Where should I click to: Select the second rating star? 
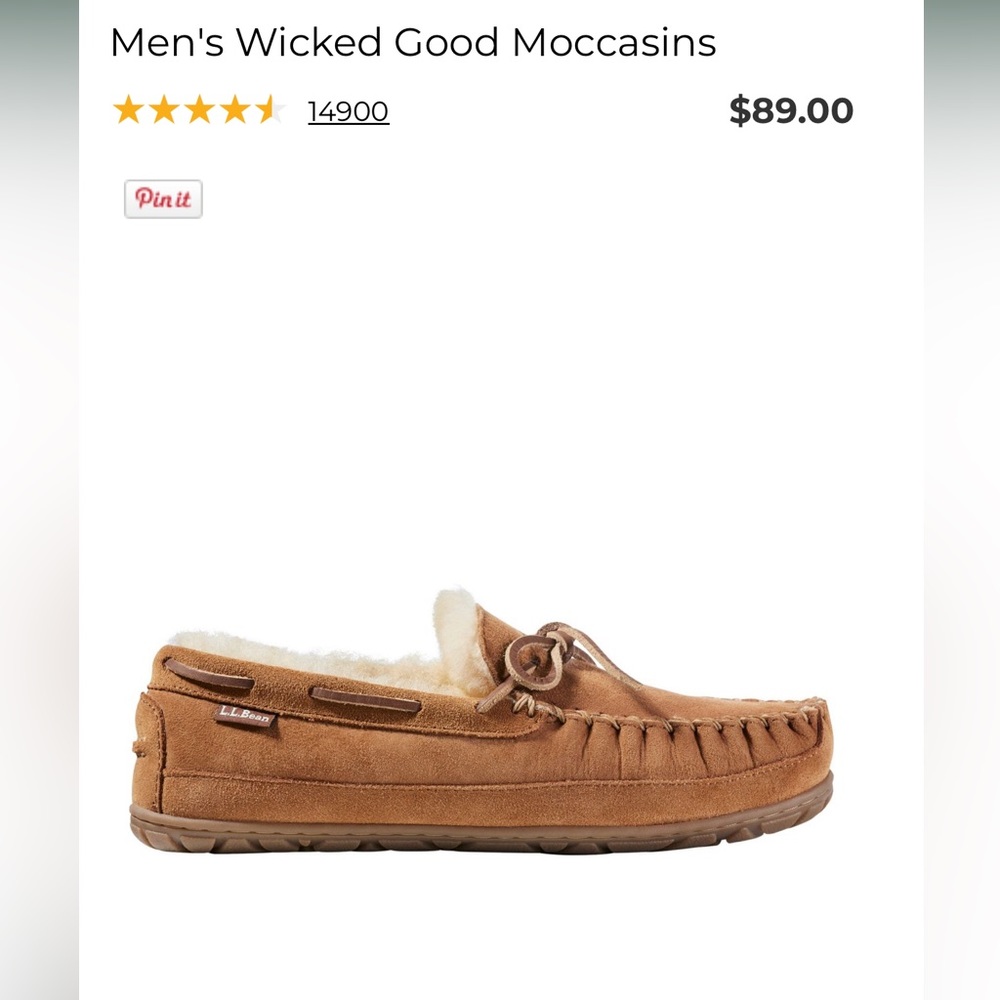click(167, 110)
